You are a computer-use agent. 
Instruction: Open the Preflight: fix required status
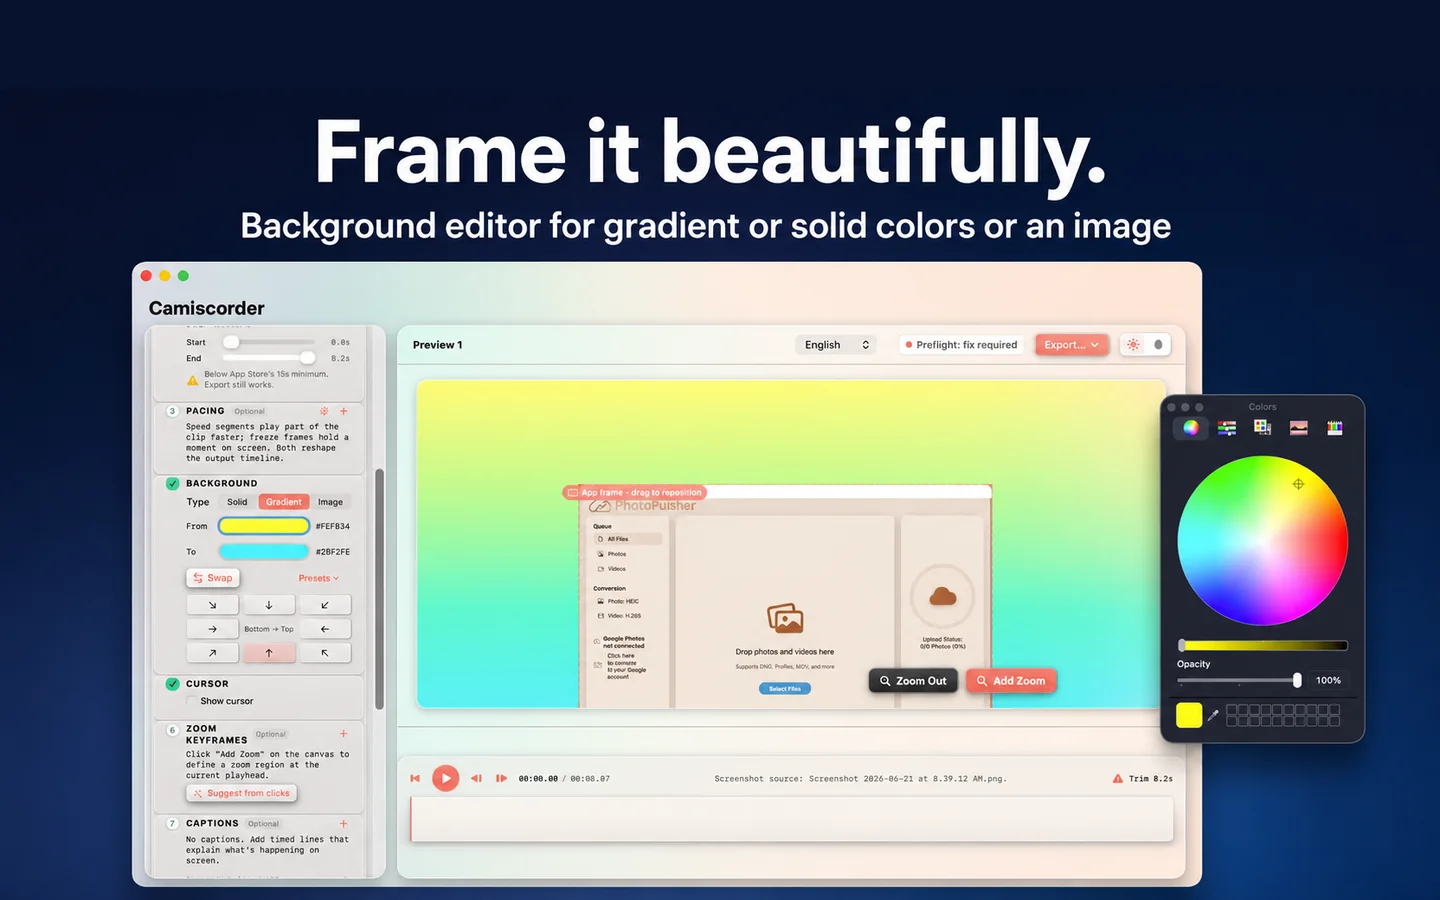point(961,345)
